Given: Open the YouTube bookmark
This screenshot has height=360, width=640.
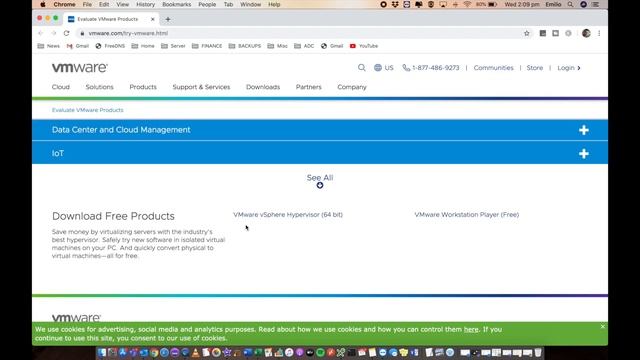Looking at the screenshot, I should [364, 46].
